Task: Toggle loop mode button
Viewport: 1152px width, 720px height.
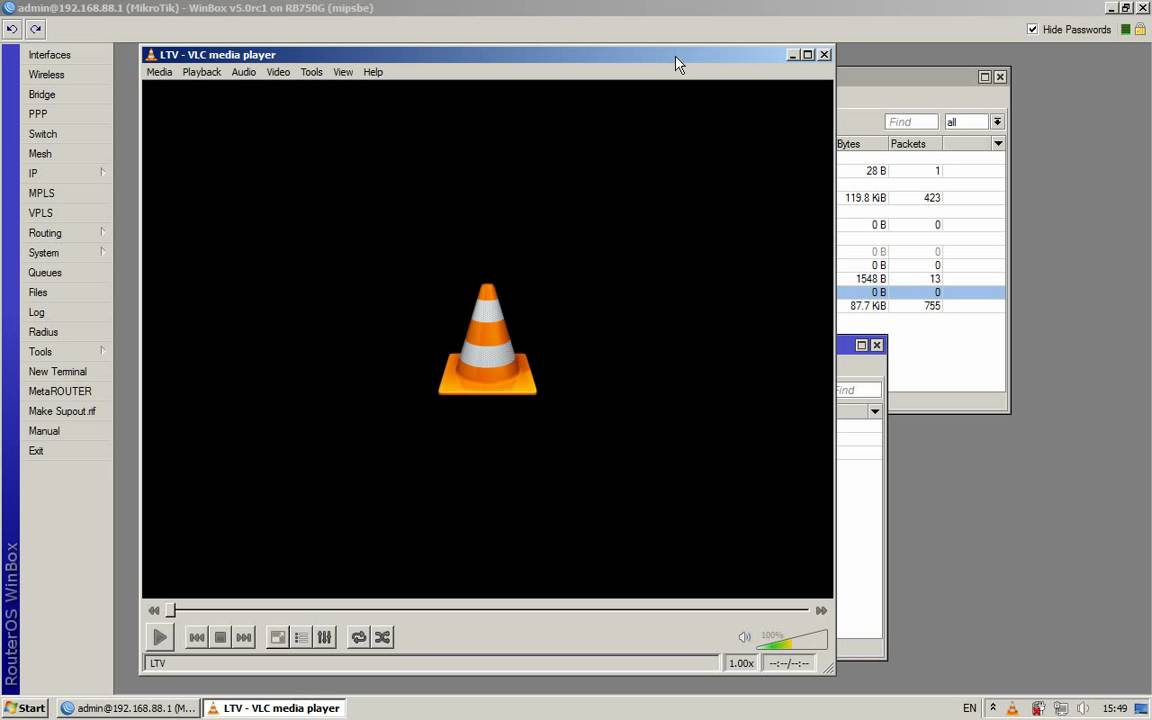Action: coord(358,637)
